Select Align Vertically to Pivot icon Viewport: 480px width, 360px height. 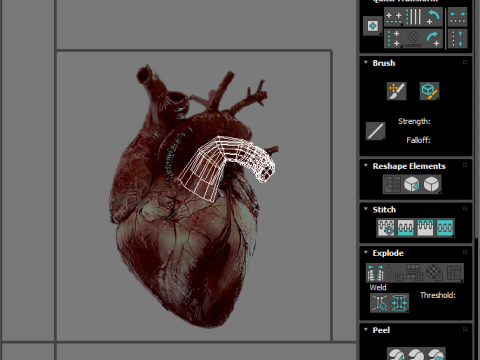[394, 39]
